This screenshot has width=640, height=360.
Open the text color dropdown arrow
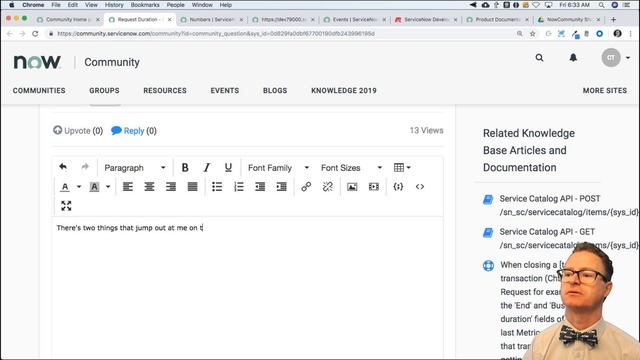point(79,187)
